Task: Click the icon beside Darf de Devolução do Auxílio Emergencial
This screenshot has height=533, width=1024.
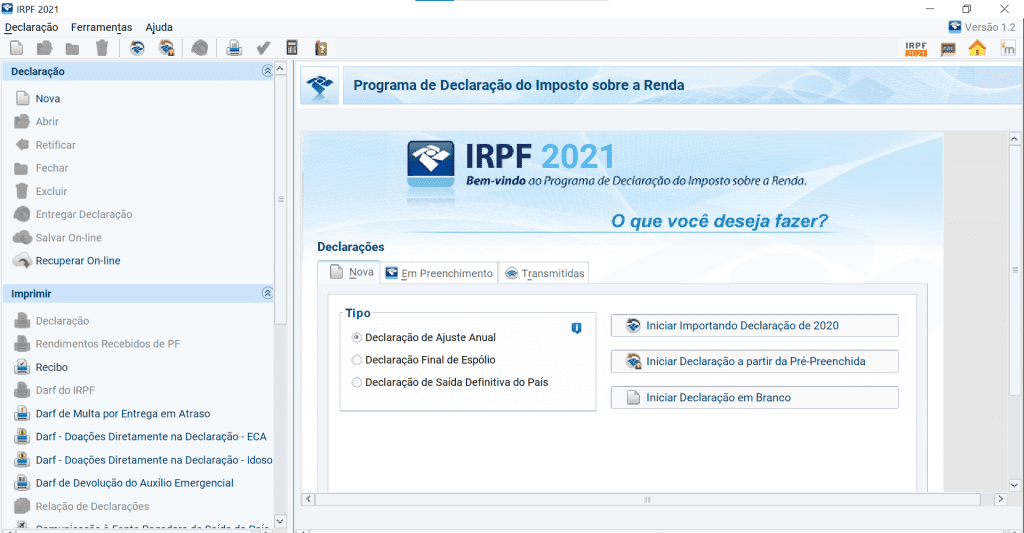Action: [x=22, y=483]
